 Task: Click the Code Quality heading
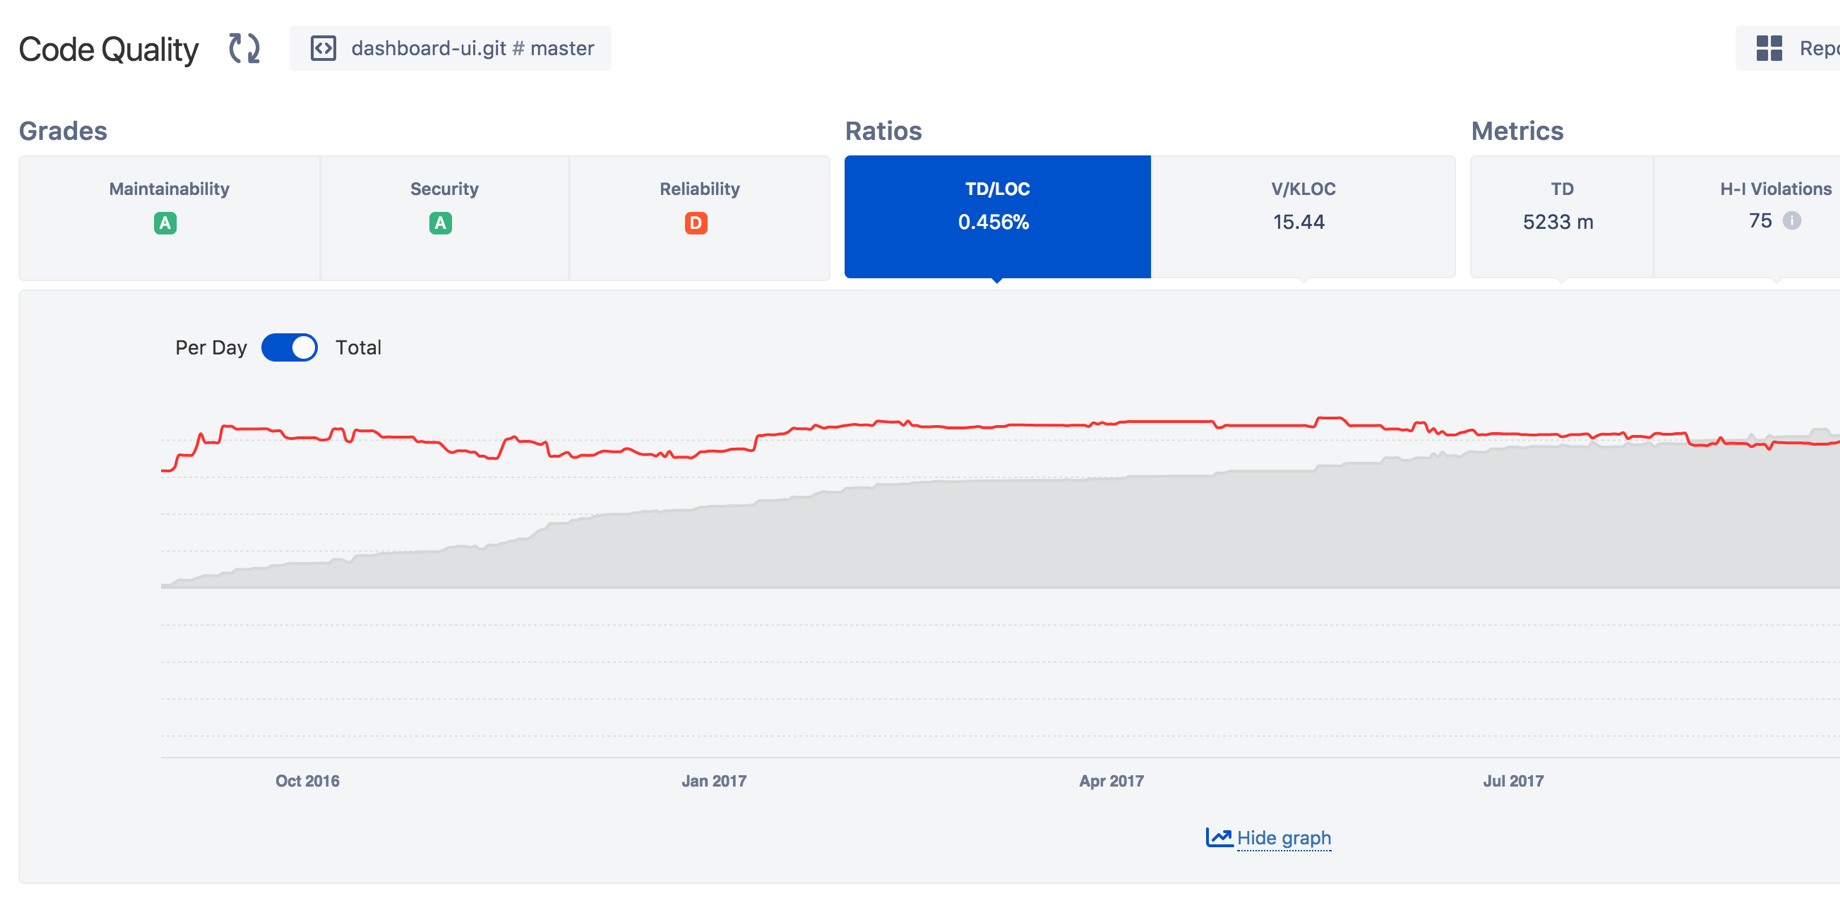point(108,49)
